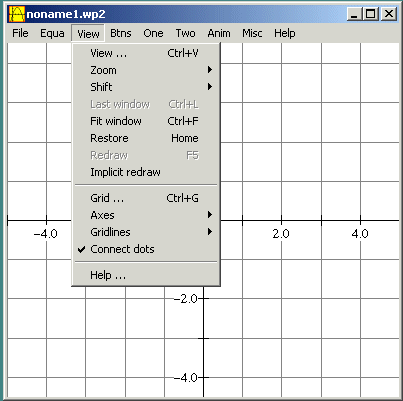The height and width of the screenshot is (401, 403).
Task: Maximize the noname1.wp2 window
Action: (371, 14)
